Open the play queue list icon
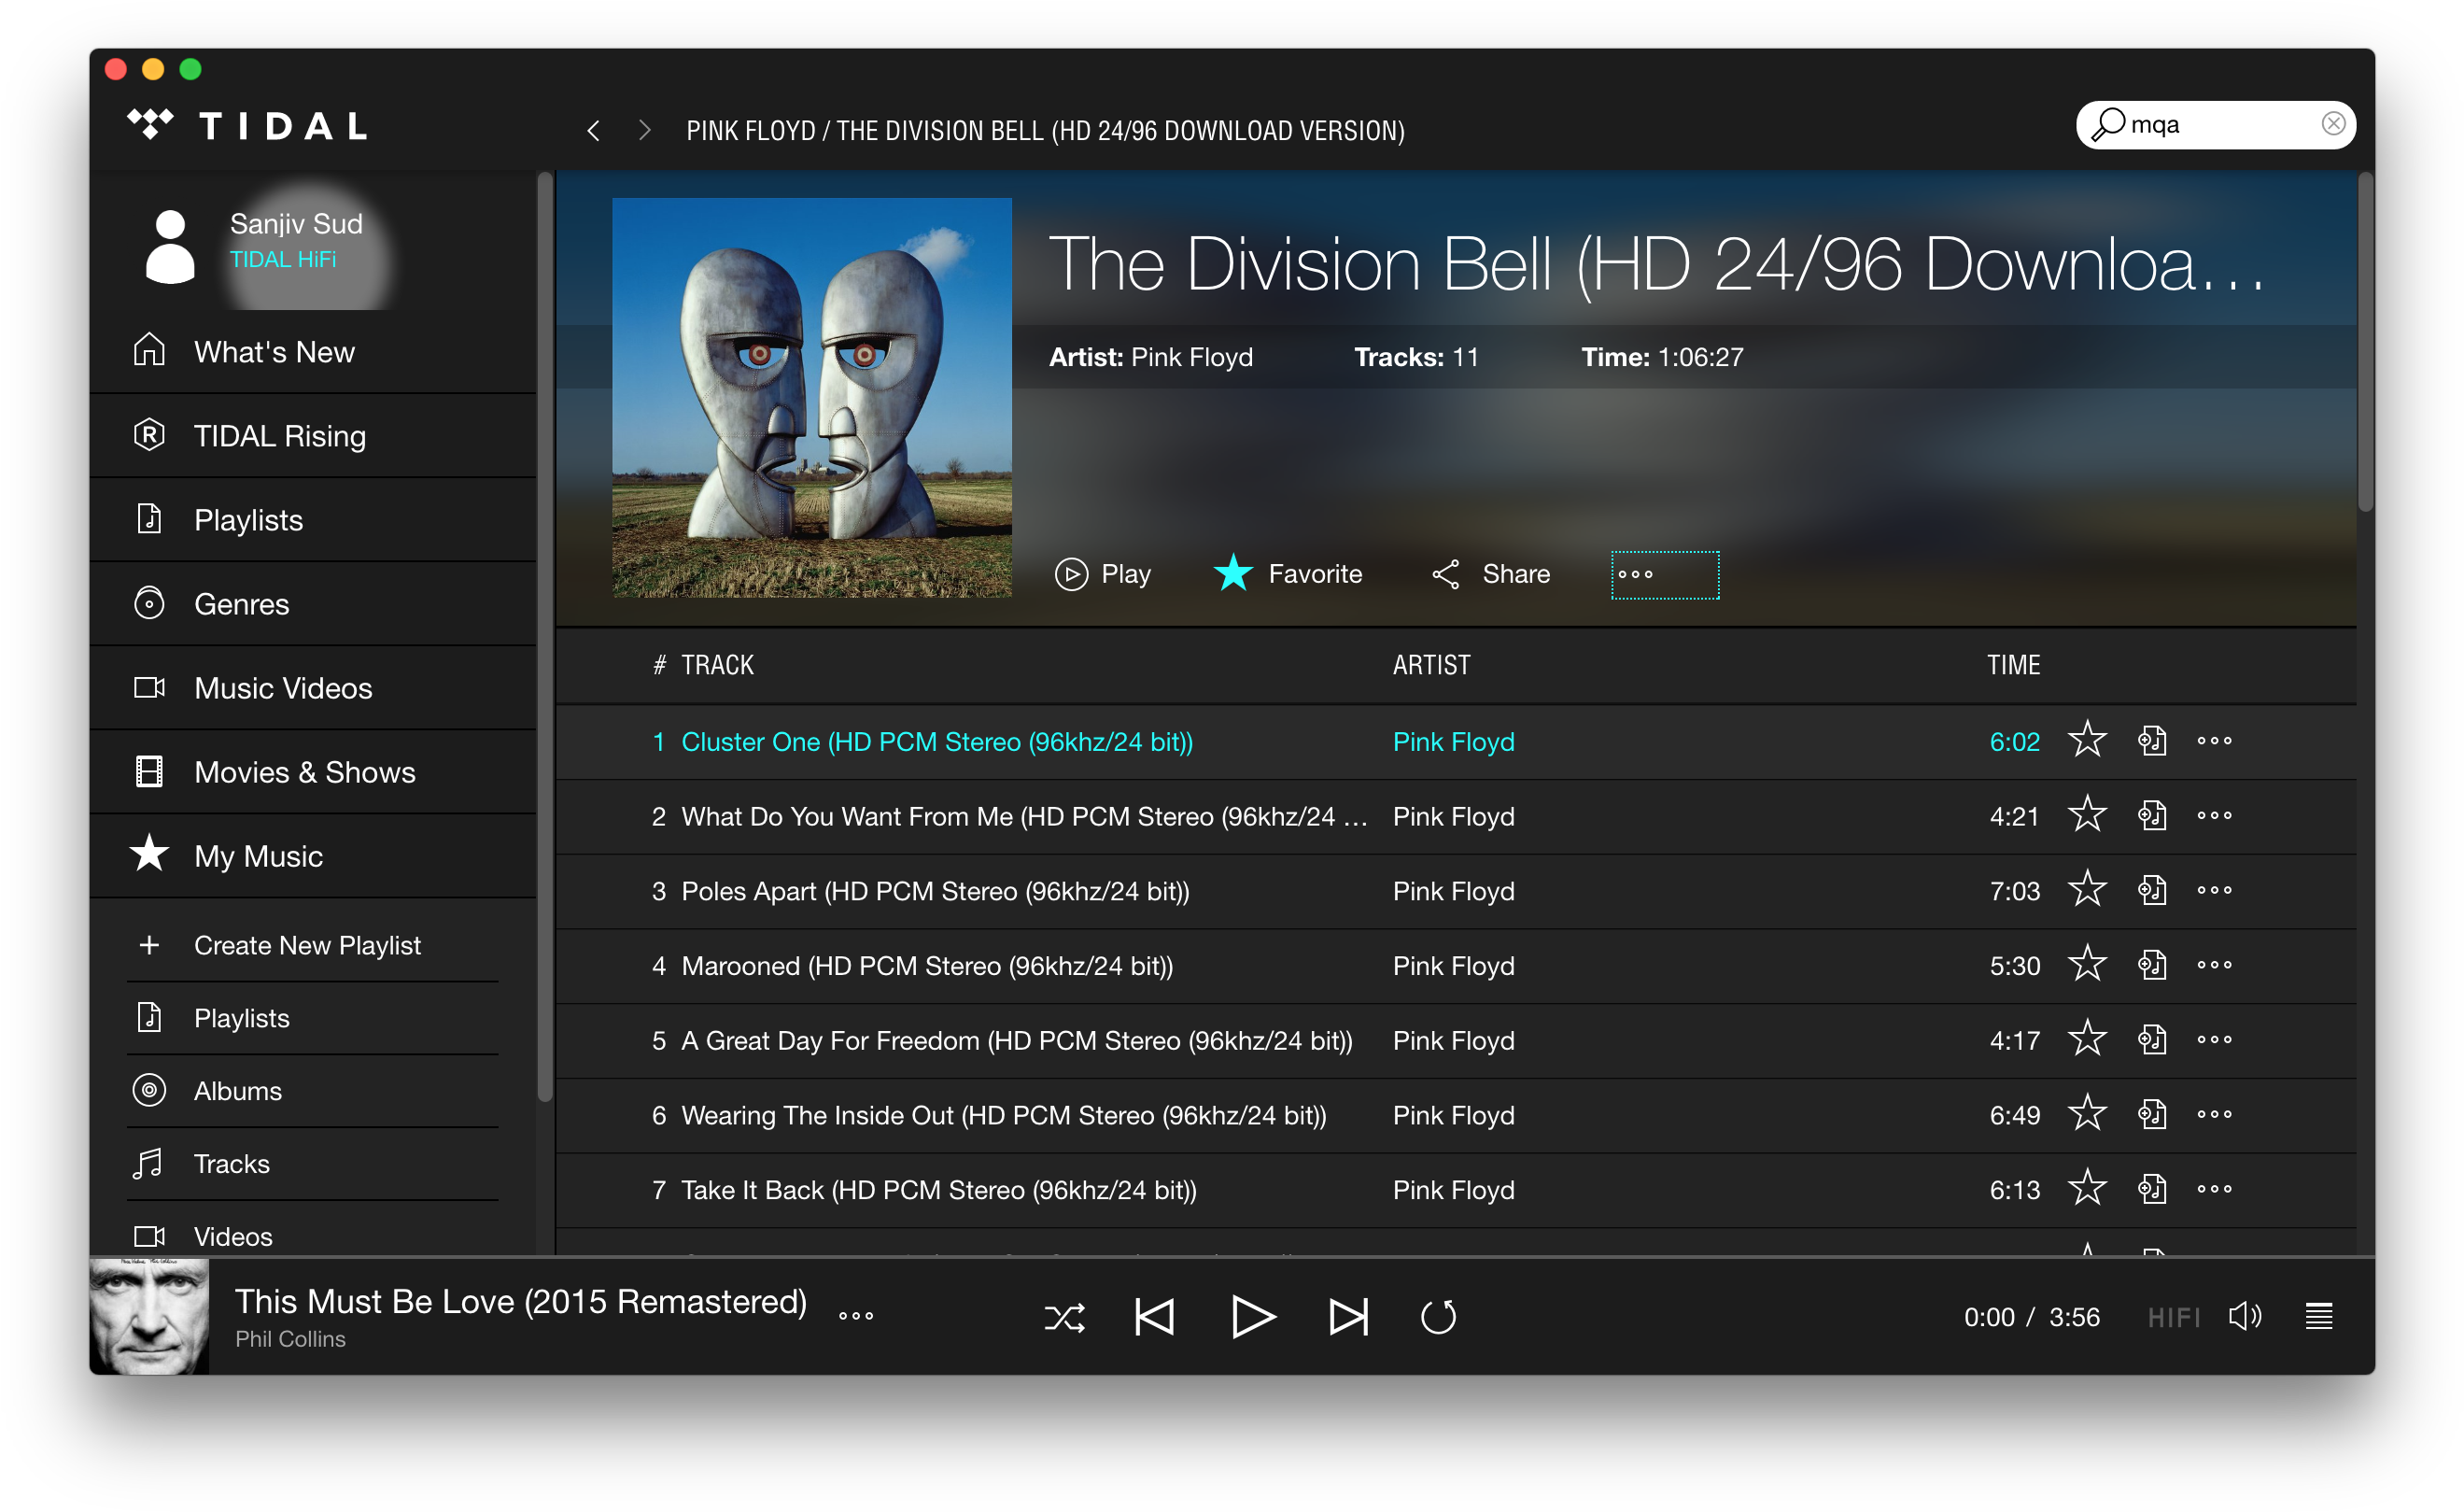 pos(2318,1317)
